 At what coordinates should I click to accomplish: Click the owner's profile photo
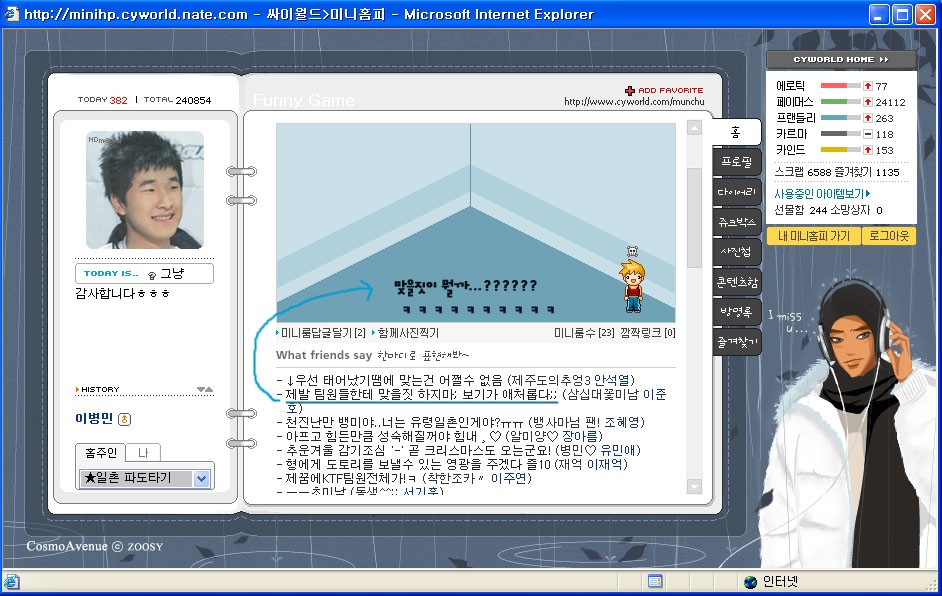coord(145,190)
